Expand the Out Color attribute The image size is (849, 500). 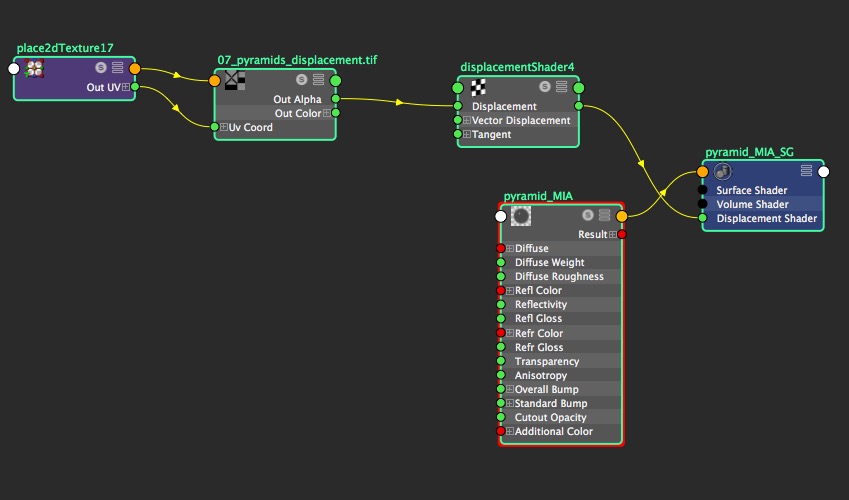click(x=326, y=113)
